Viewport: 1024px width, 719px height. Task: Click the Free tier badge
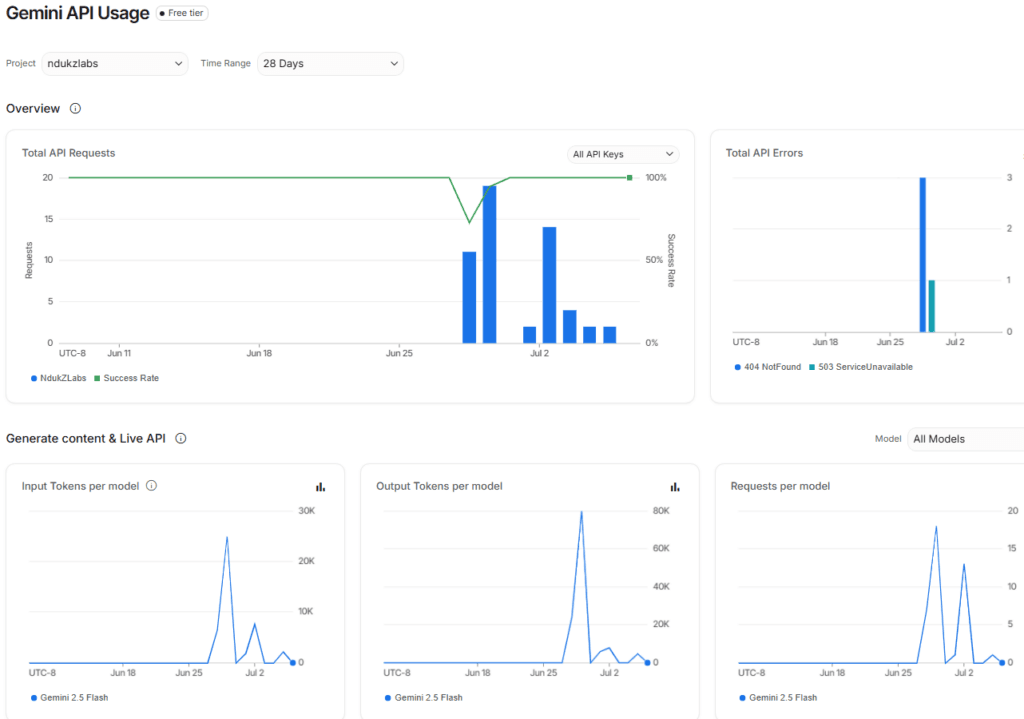(x=182, y=13)
